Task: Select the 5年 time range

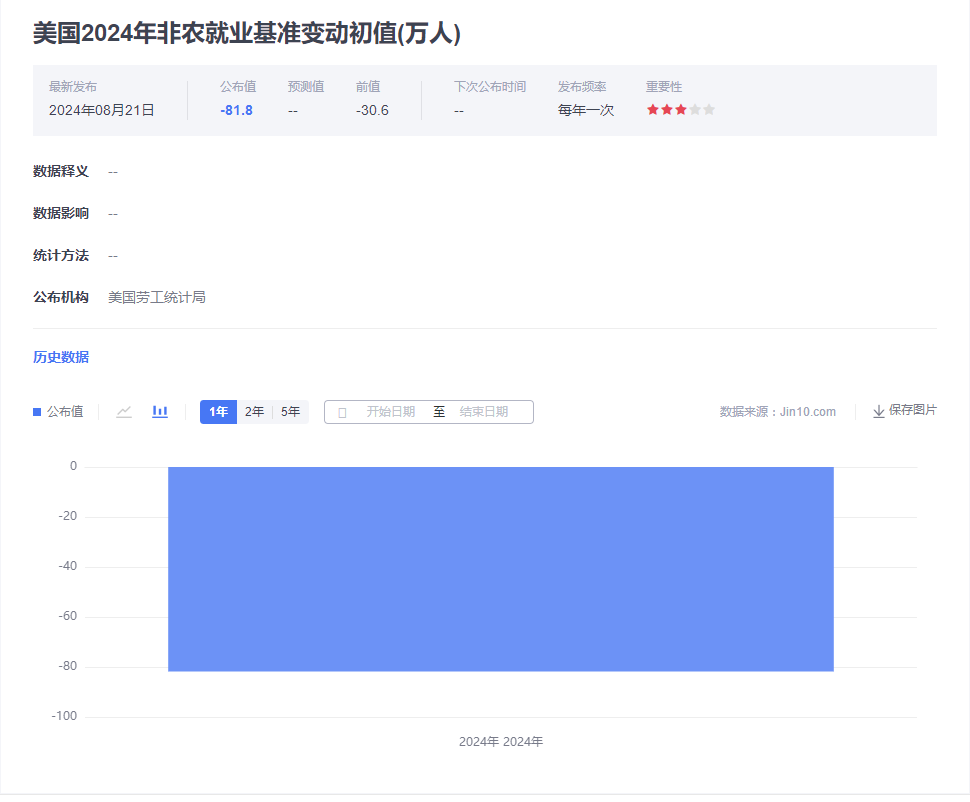Action: 290,412
